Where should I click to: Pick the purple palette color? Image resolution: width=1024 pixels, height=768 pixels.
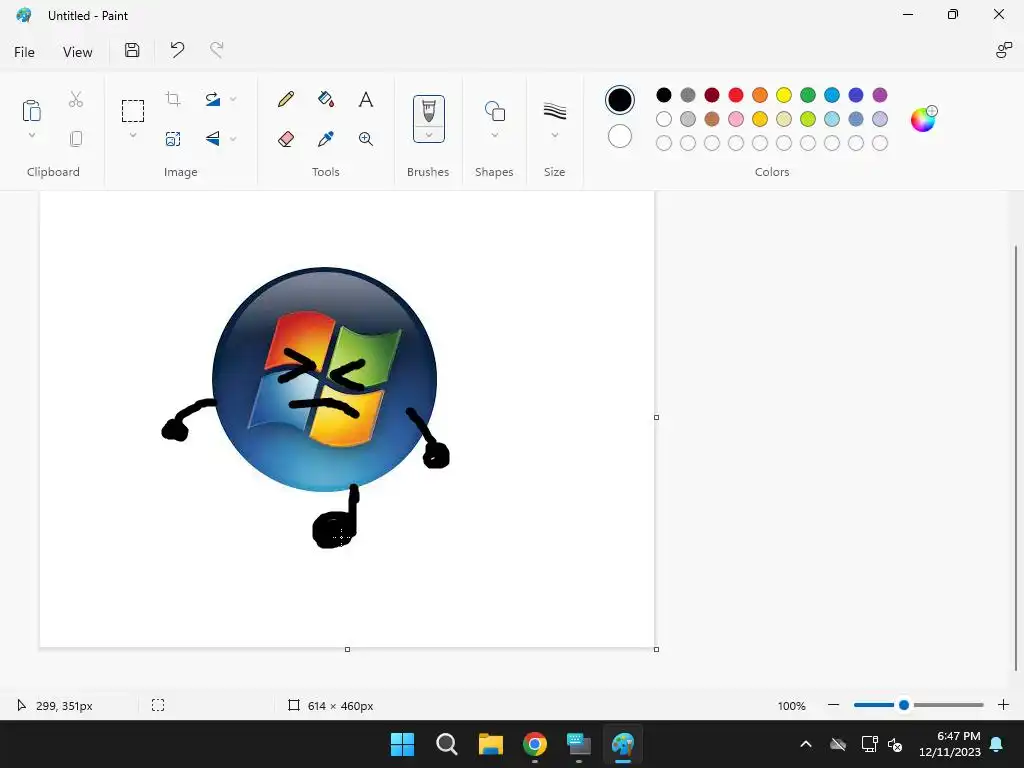click(880, 95)
